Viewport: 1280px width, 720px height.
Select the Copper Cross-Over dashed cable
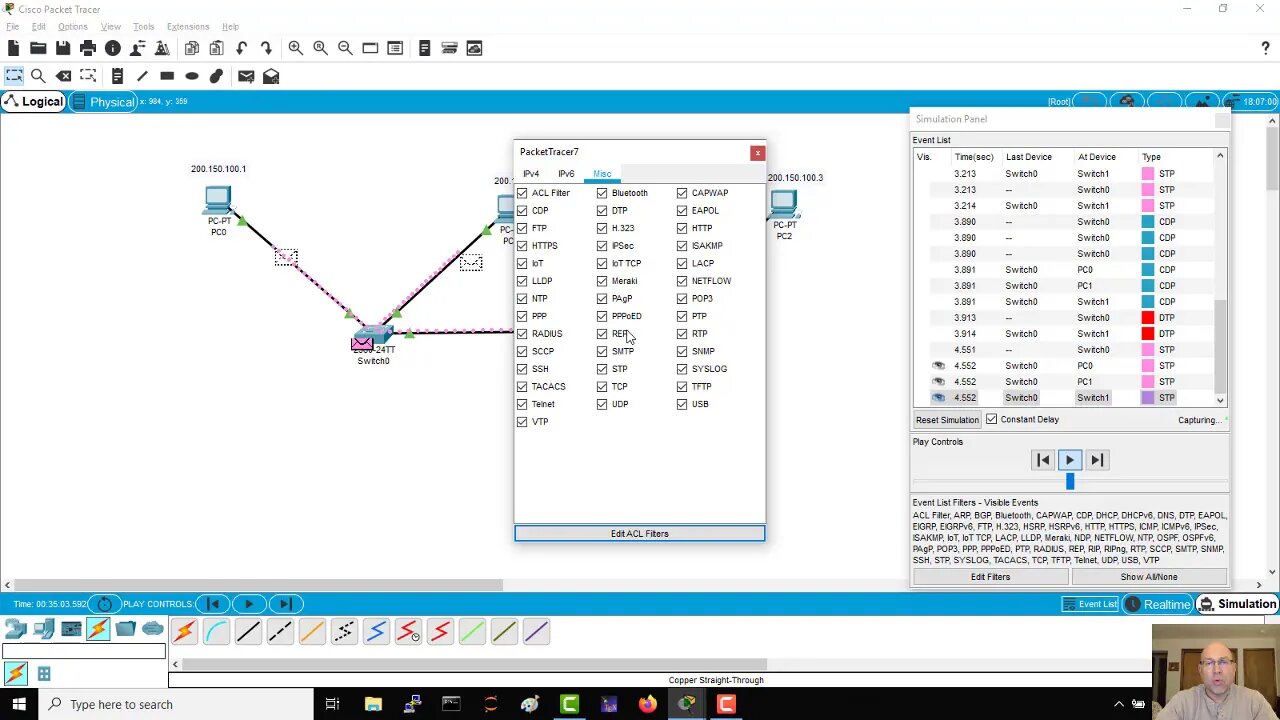[x=280, y=631]
